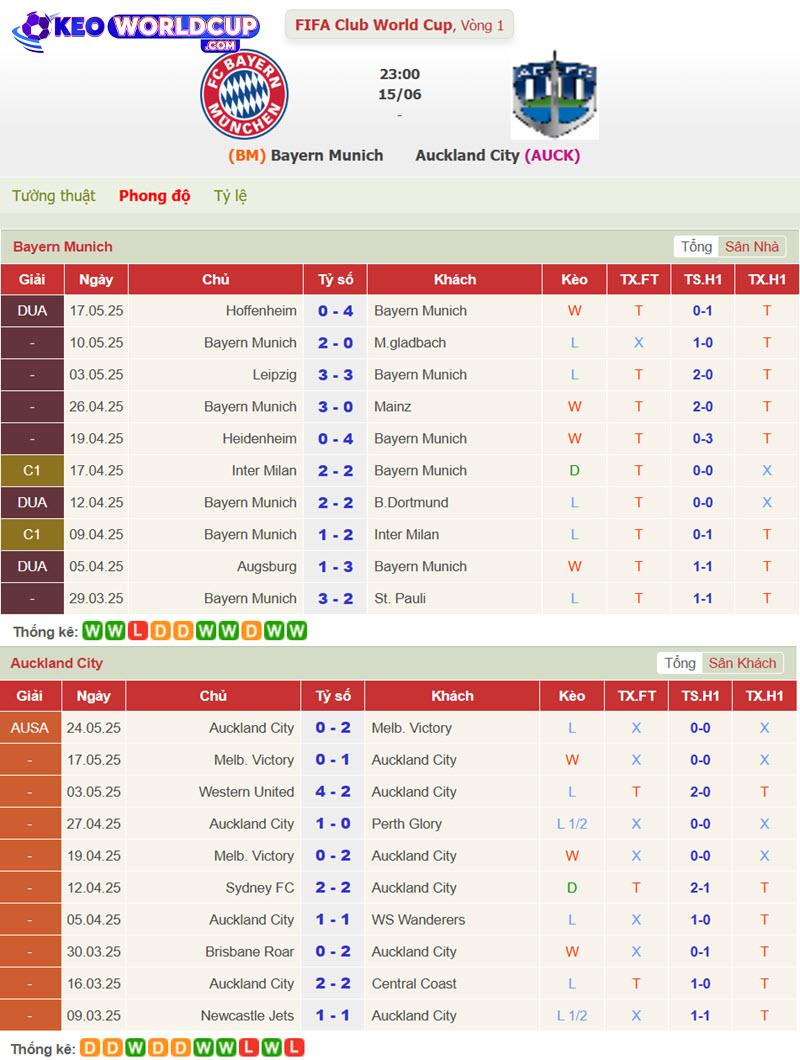This screenshot has height=1060, width=800.
Task: Select the Sân Khách filter tab
Action: 743,663
